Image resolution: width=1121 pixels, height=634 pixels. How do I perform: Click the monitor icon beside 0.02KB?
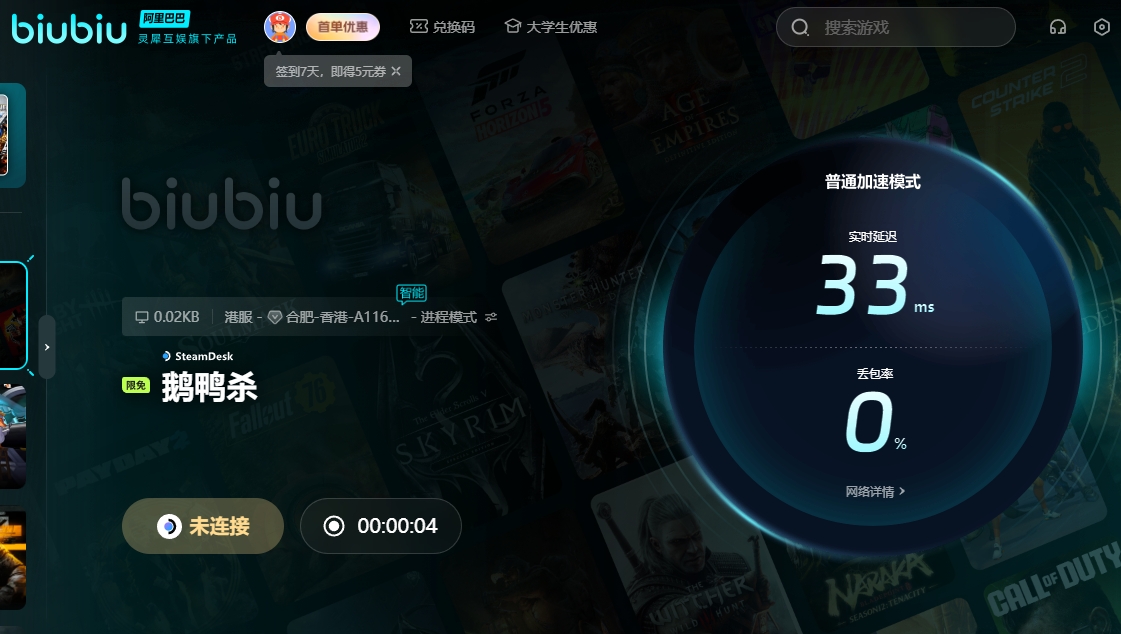(142, 317)
